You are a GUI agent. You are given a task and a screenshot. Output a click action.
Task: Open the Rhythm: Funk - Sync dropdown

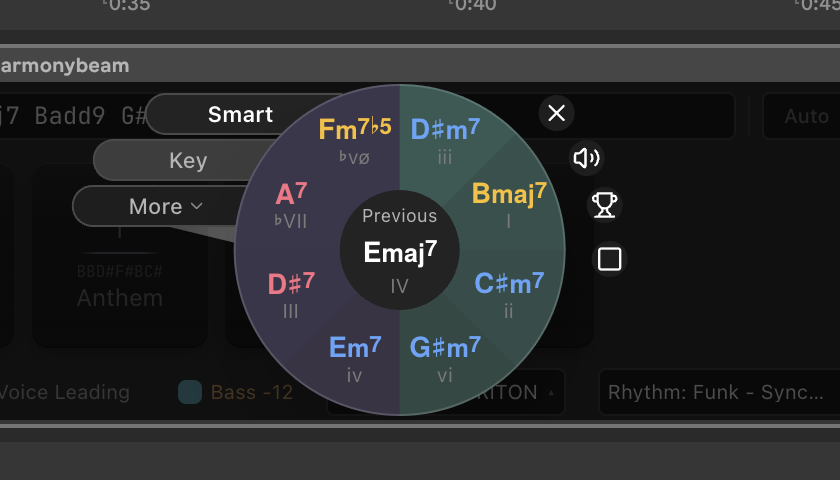pos(719,392)
